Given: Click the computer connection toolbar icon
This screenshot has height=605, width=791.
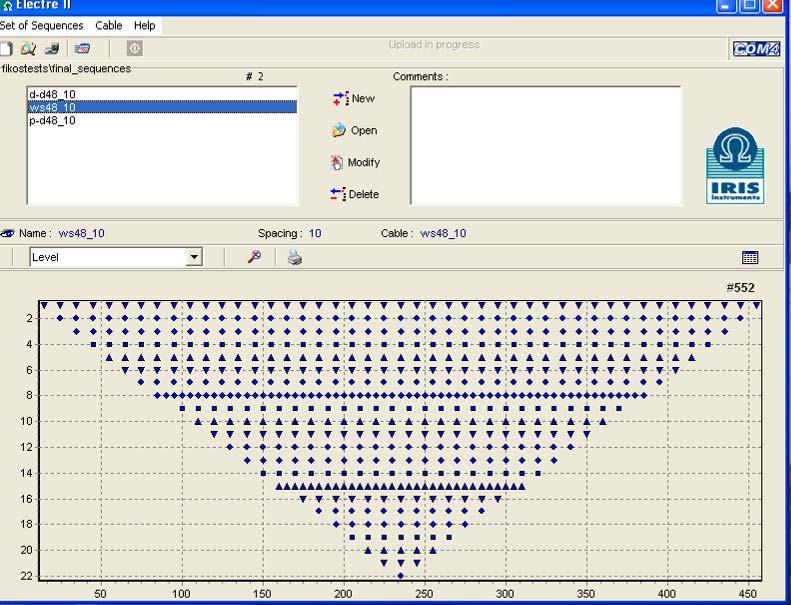Looking at the screenshot, I should click(x=52, y=49).
